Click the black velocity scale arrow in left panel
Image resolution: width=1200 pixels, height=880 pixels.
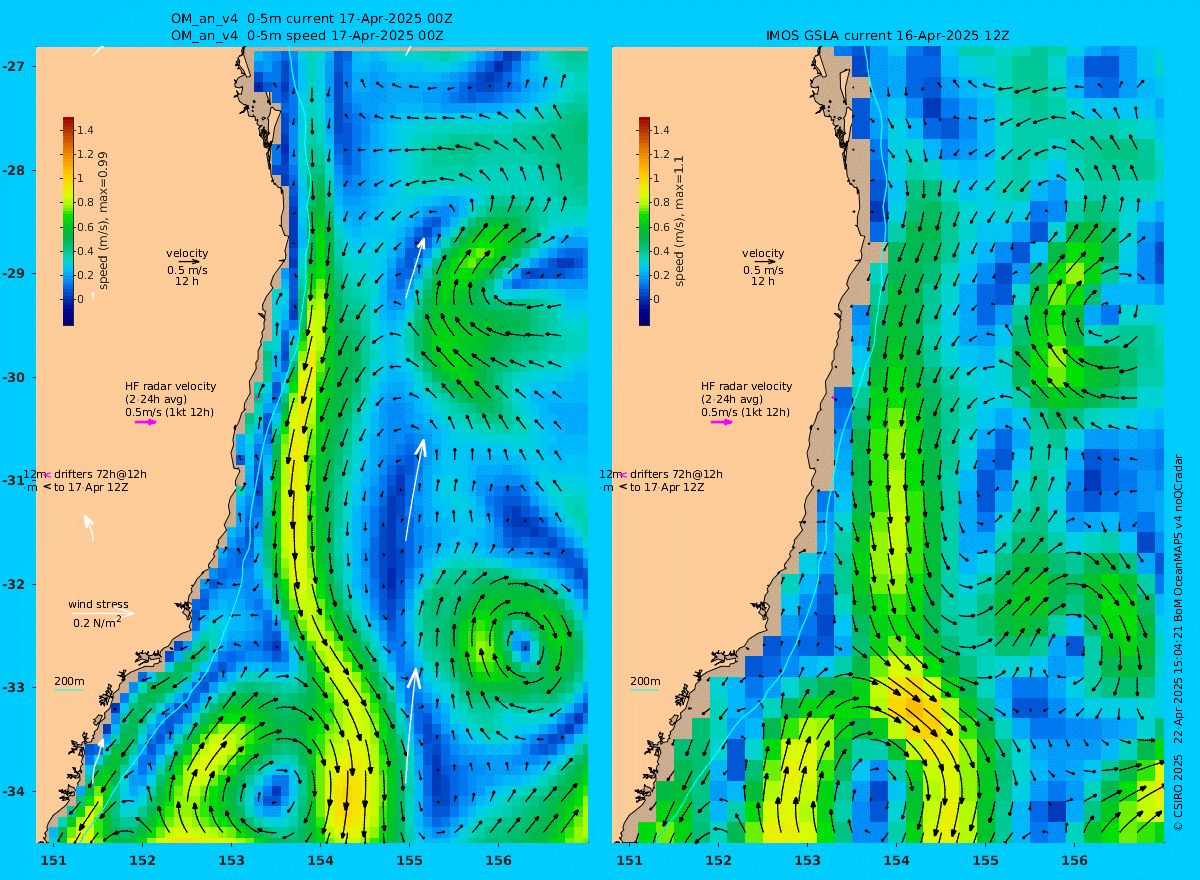coord(190,262)
